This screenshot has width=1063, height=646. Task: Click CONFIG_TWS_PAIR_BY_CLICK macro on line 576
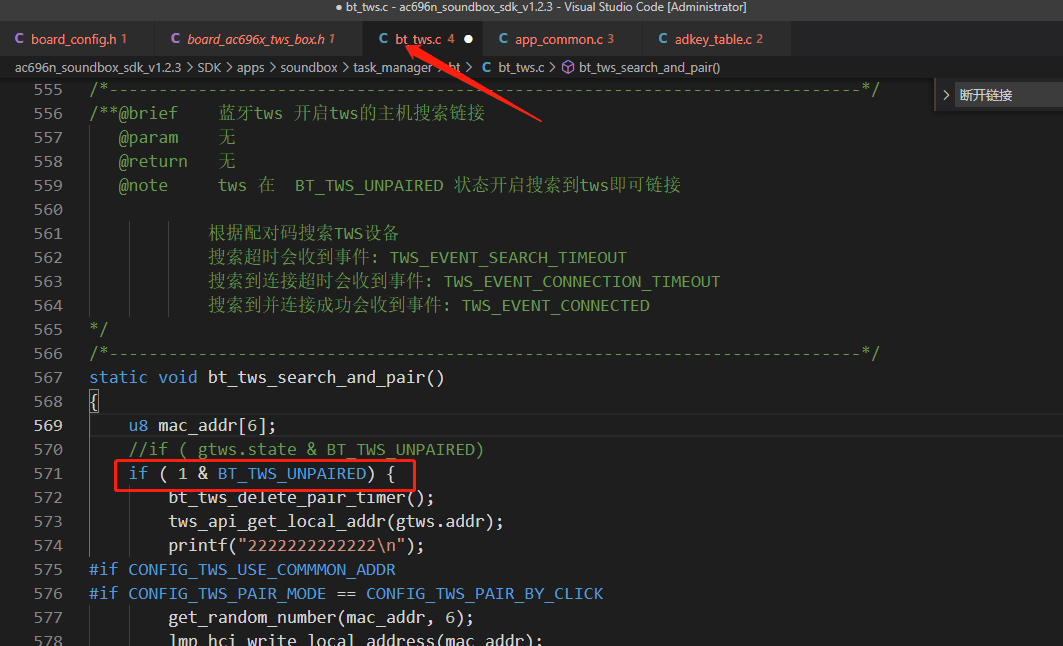(x=485, y=593)
